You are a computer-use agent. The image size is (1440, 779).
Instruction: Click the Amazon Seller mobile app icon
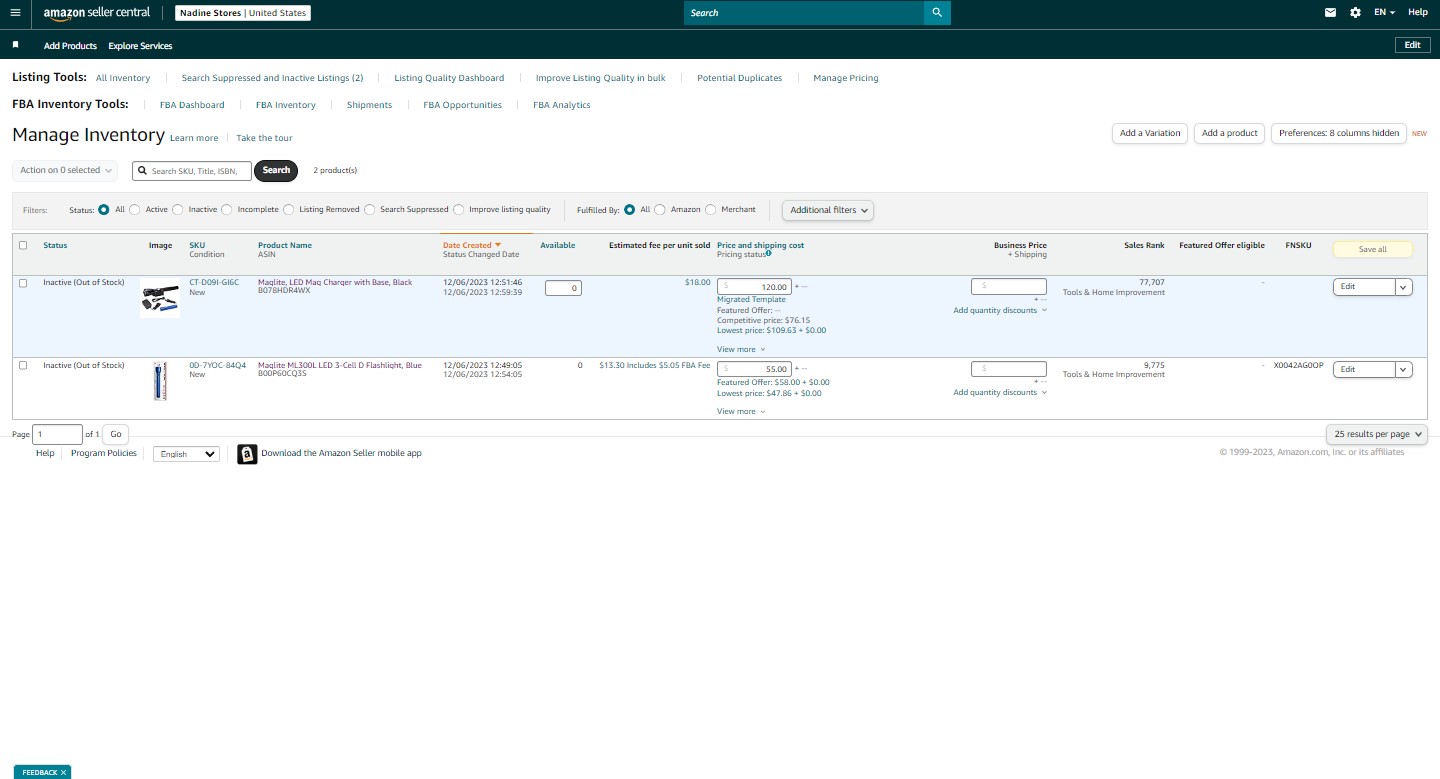point(247,454)
